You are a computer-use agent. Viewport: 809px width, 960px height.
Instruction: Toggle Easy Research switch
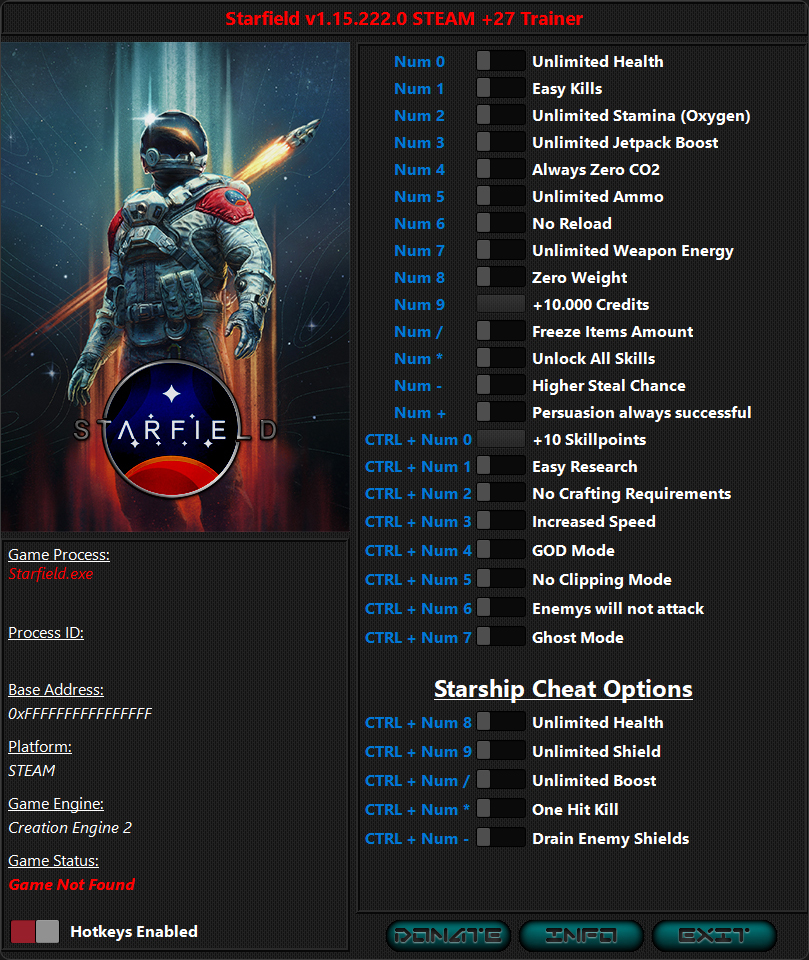coord(500,465)
